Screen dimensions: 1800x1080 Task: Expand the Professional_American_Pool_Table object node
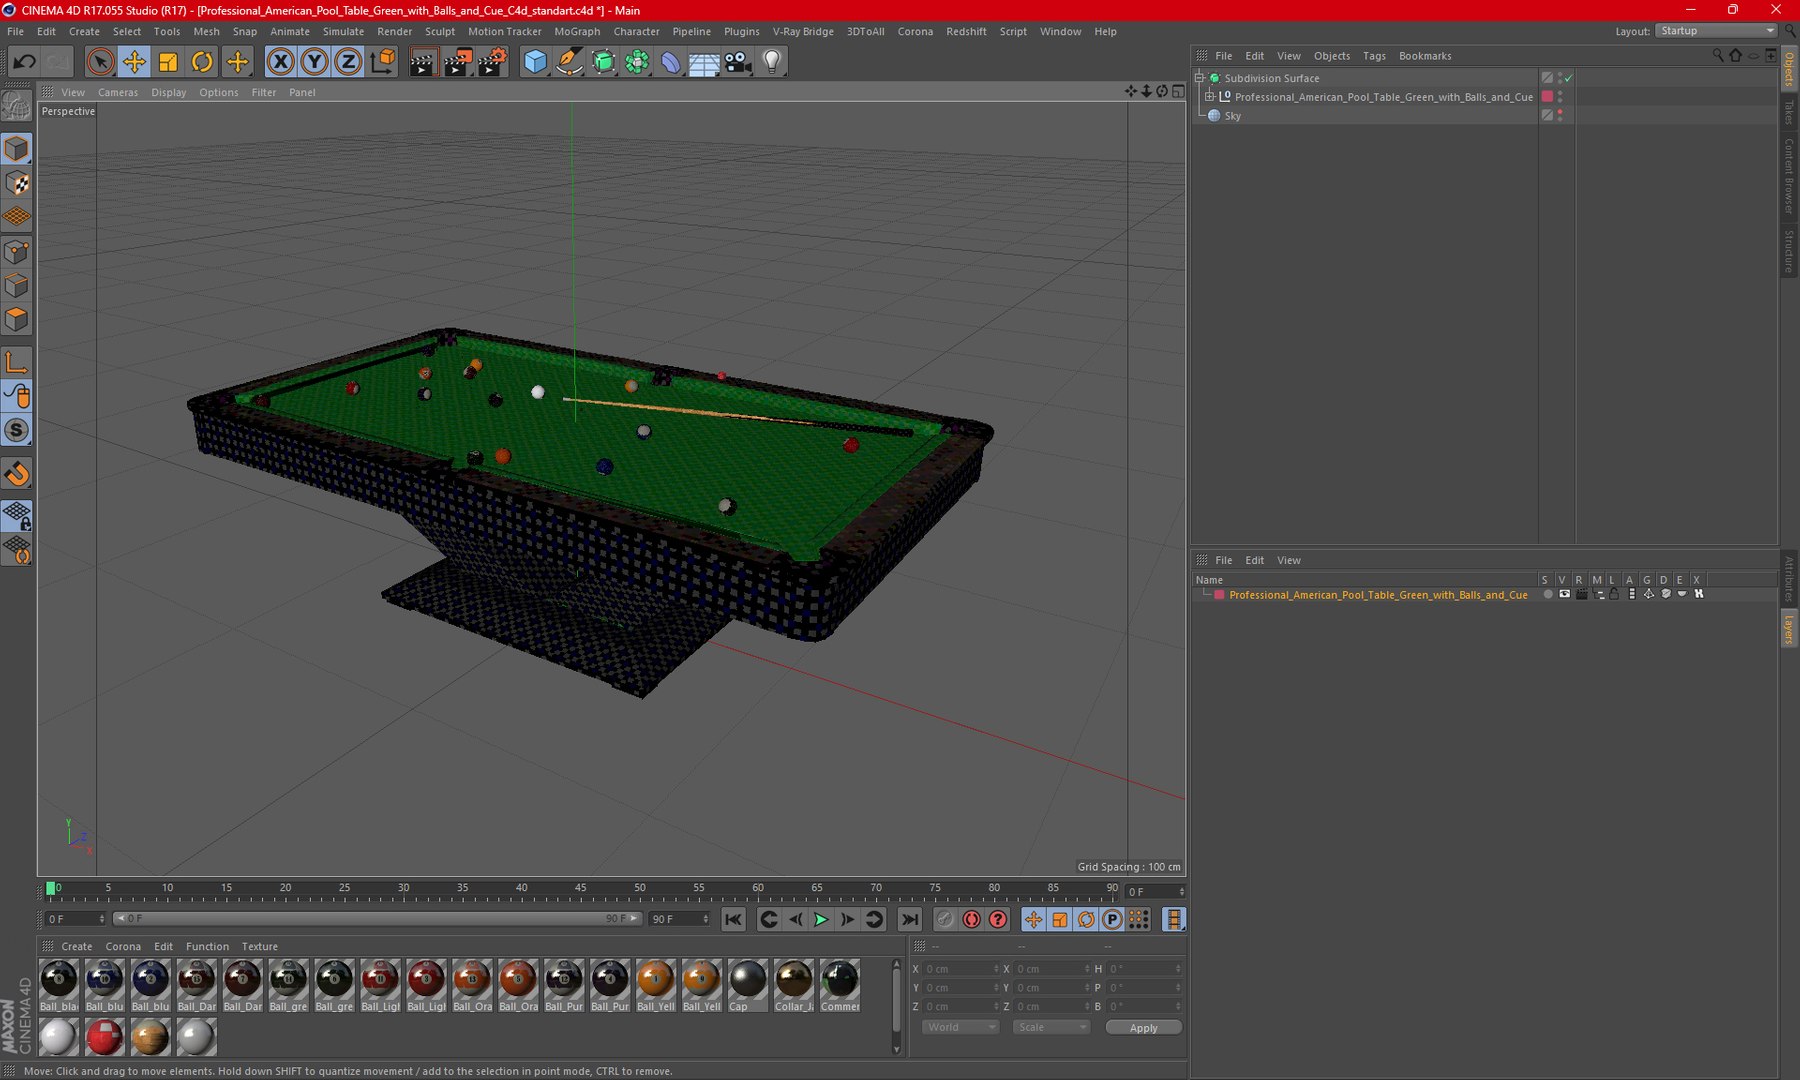pos(1210,97)
